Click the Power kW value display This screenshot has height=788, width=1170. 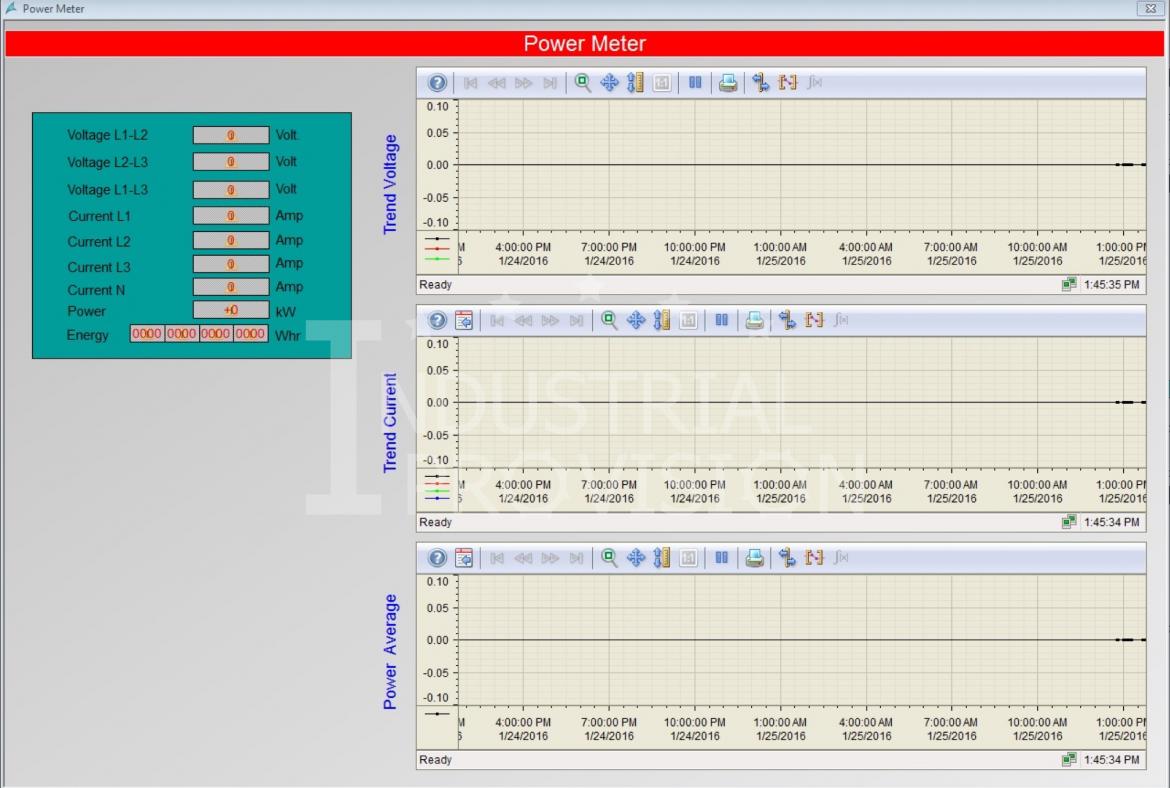231,311
